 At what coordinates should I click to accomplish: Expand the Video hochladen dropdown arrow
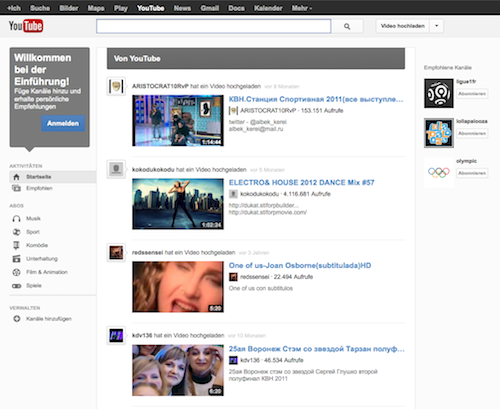point(436,26)
